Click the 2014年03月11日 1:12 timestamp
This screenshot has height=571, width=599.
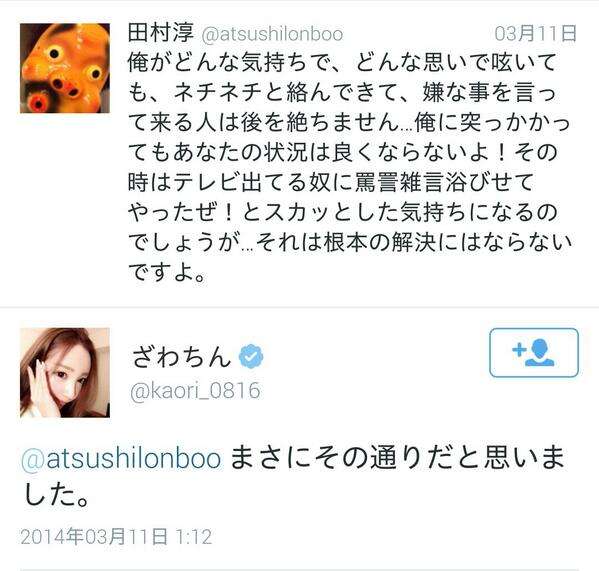coord(116,536)
